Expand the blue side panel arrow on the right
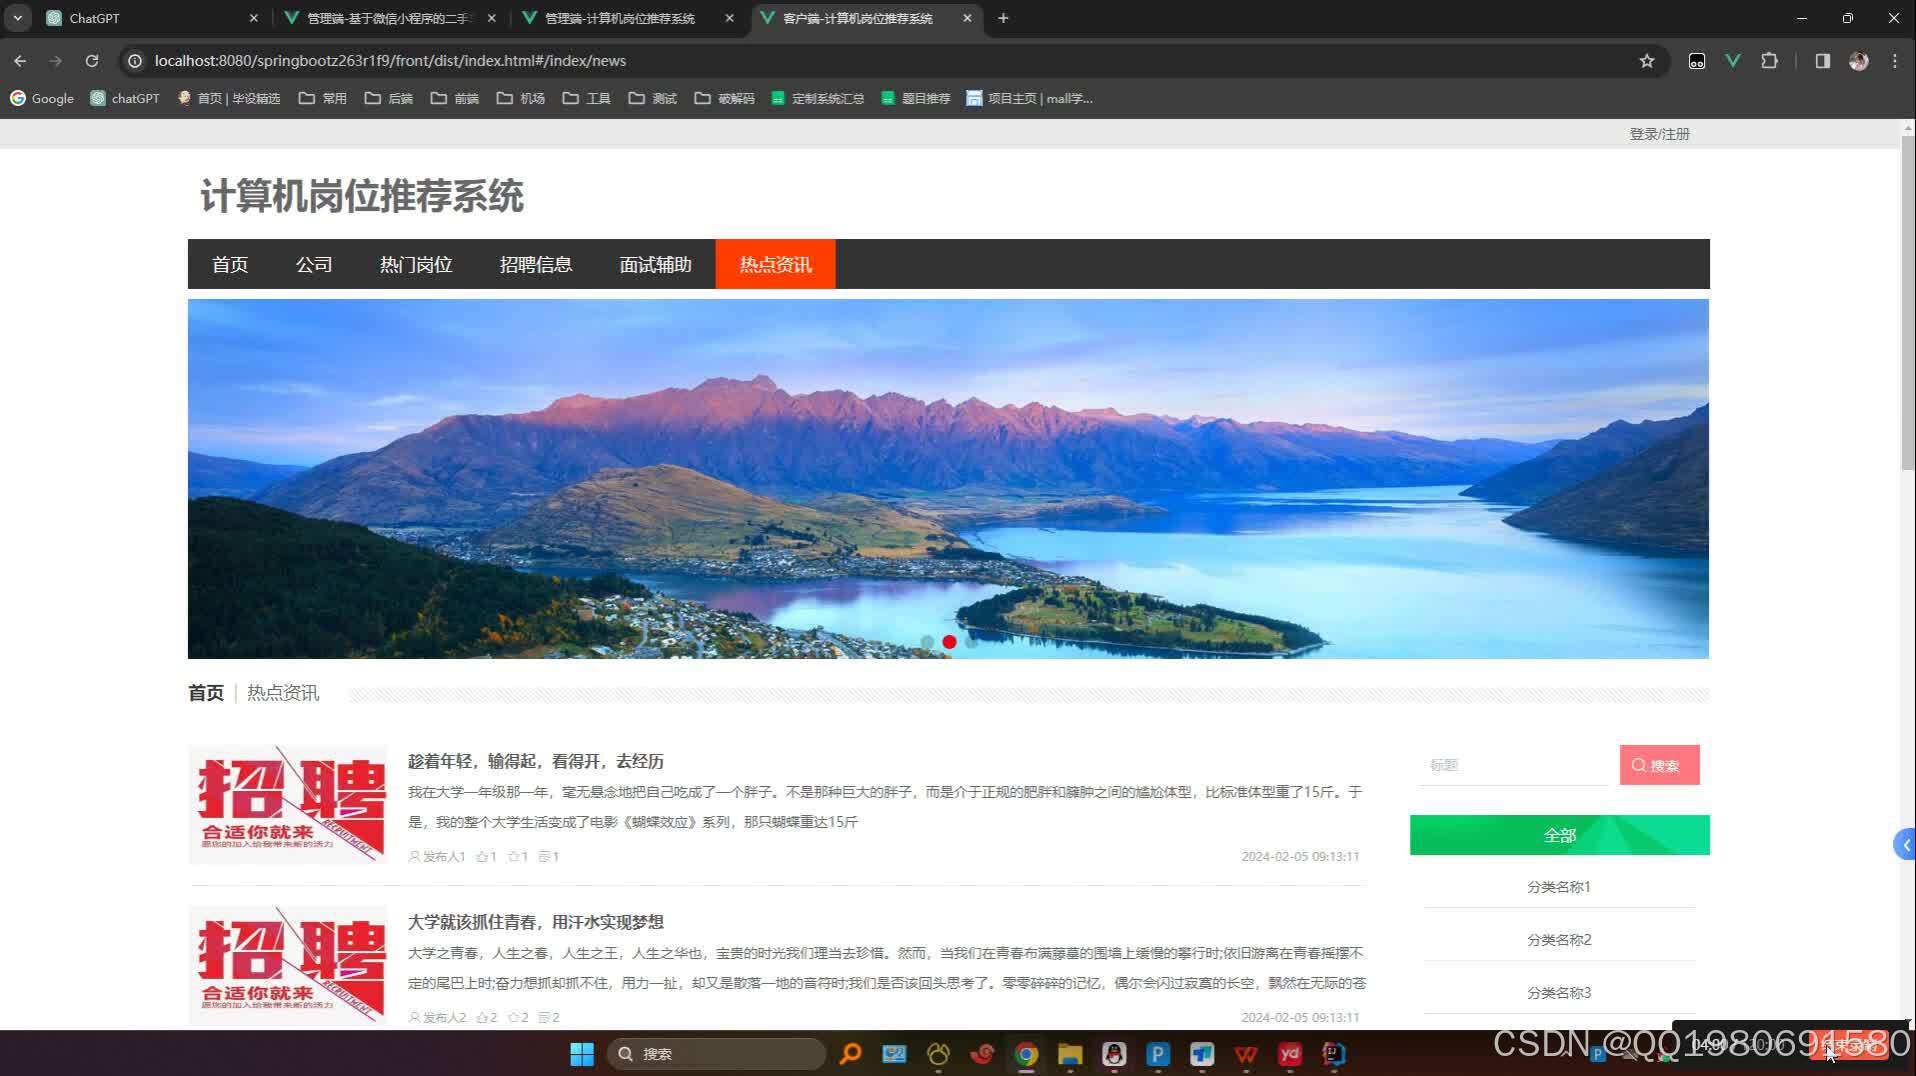1916x1076 pixels. (1905, 844)
